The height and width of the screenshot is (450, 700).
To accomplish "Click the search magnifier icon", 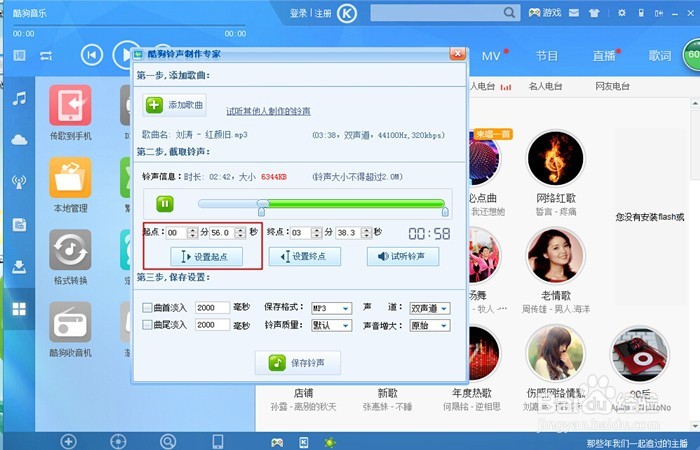I will pos(509,12).
